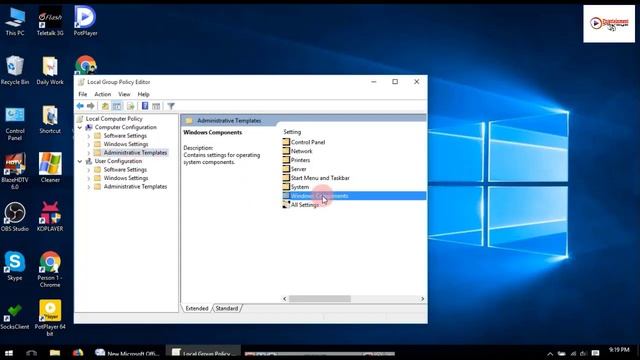Viewport: 640px width, 360px height.
Task: Expand Windows Settings under Computer Configuration
Action: click(x=89, y=144)
